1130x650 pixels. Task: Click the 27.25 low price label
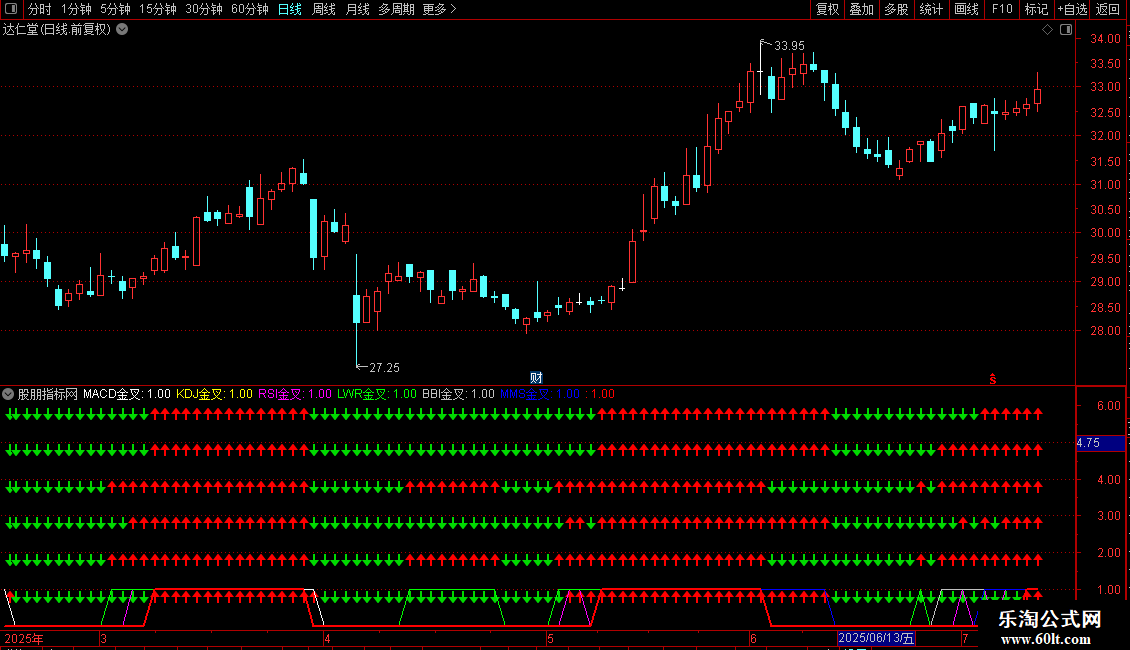(x=384, y=368)
